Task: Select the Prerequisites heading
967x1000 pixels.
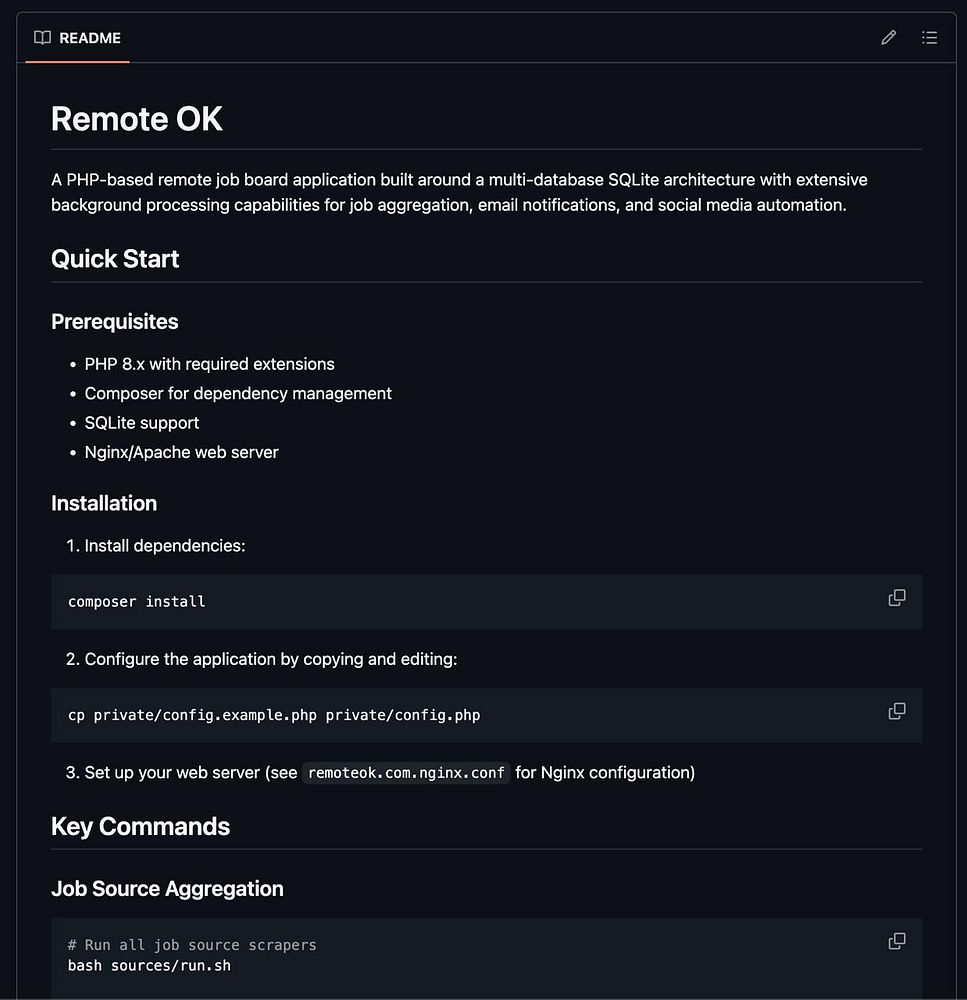Action: pyautogui.click(x=114, y=322)
